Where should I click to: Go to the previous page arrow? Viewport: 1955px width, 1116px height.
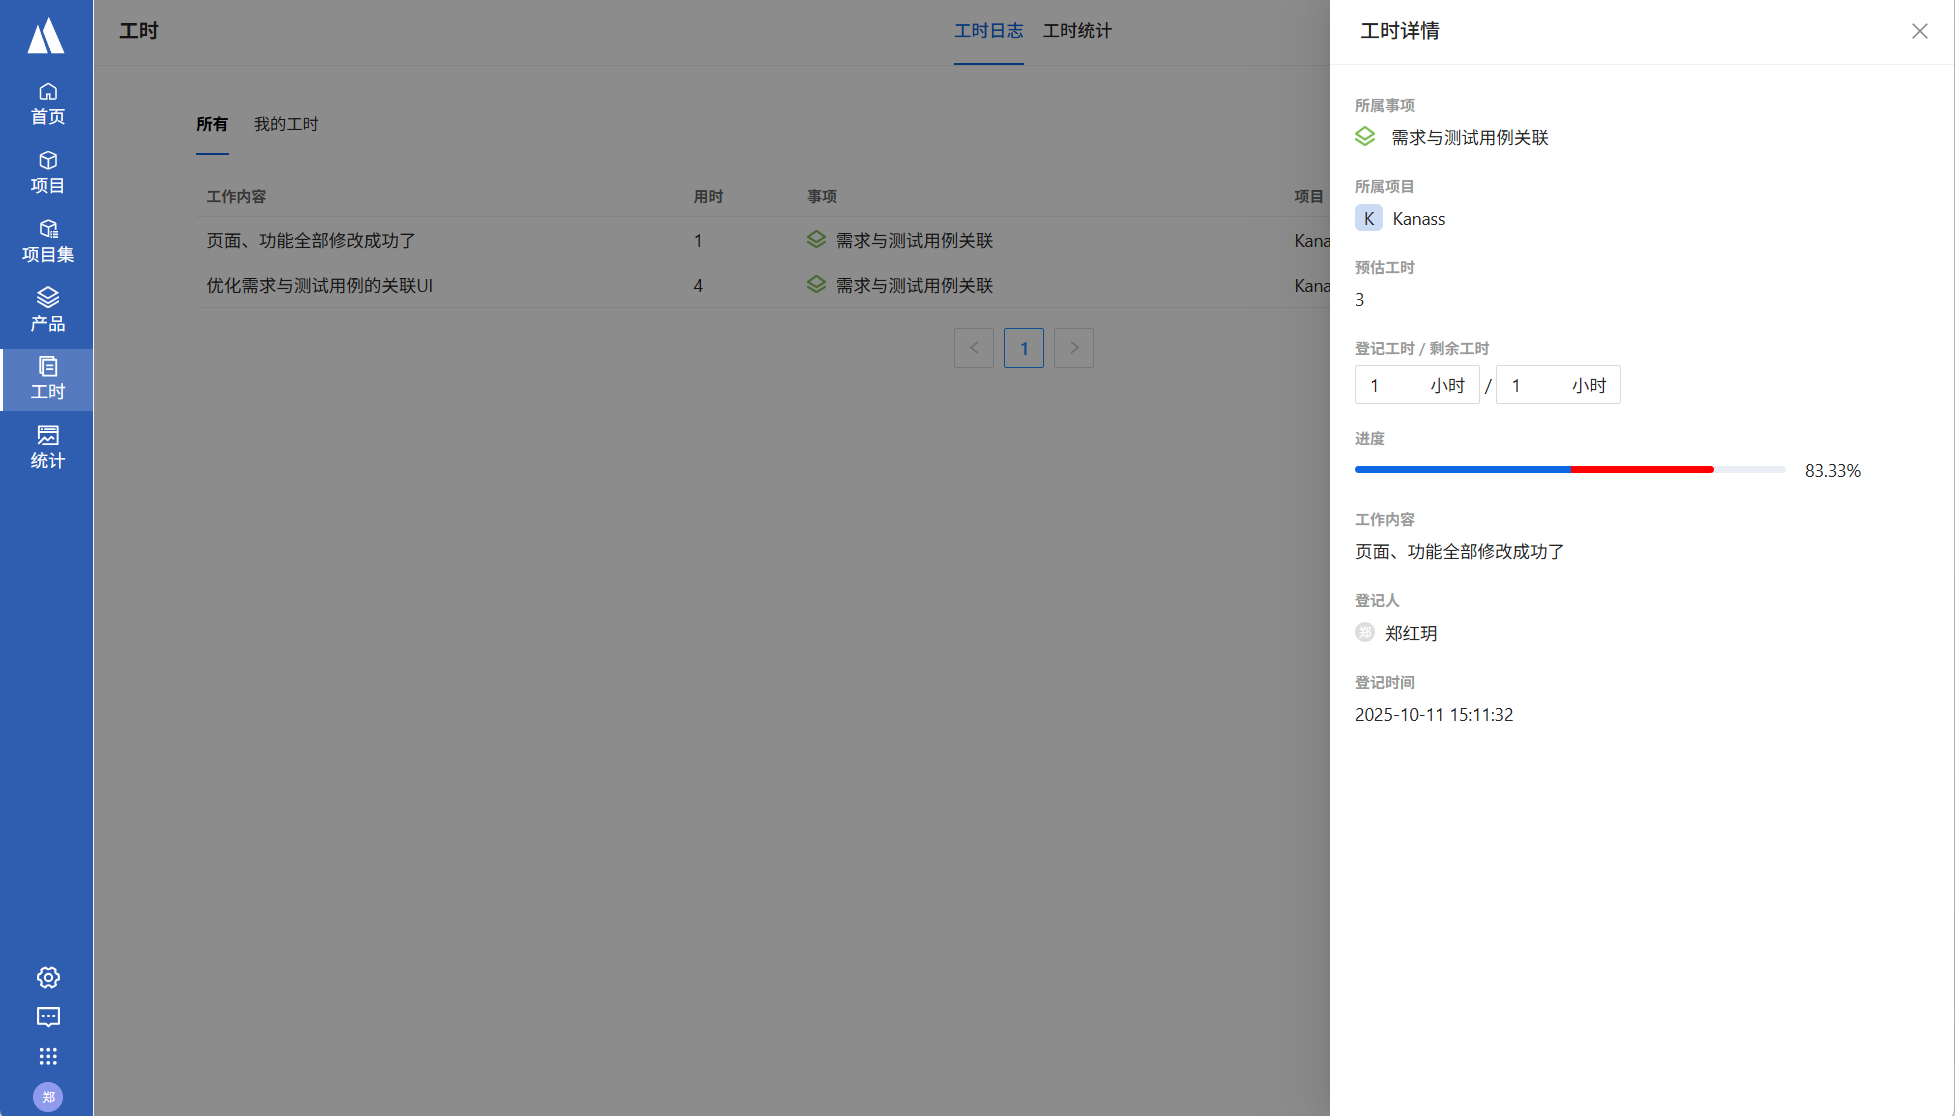pyautogui.click(x=973, y=348)
